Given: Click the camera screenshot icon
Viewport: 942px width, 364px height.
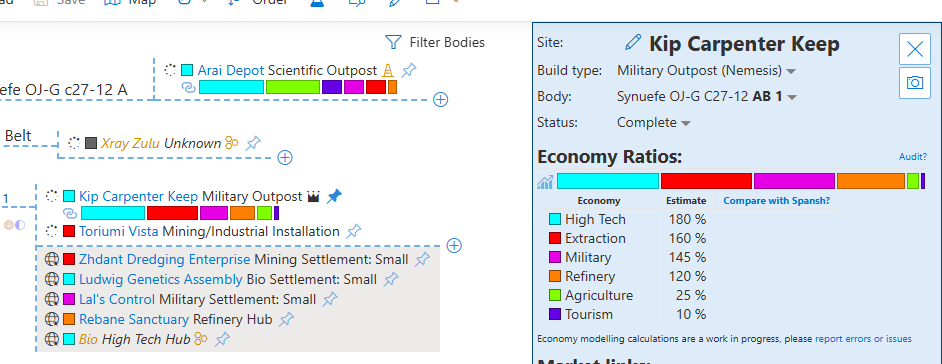Looking at the screenshot, I should (914, 82).
